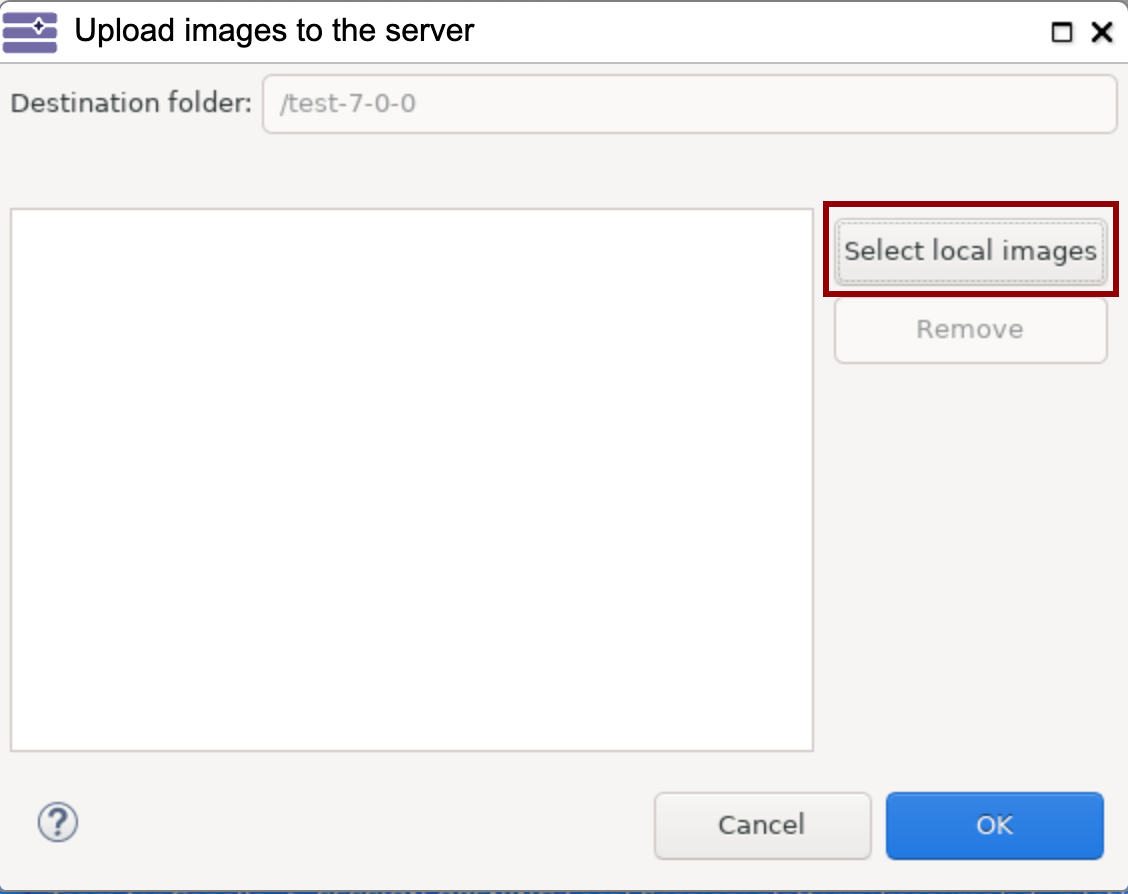Click the disabled Remove button
This screenshot has width=1128, height=894.
(x=970, y=330)
